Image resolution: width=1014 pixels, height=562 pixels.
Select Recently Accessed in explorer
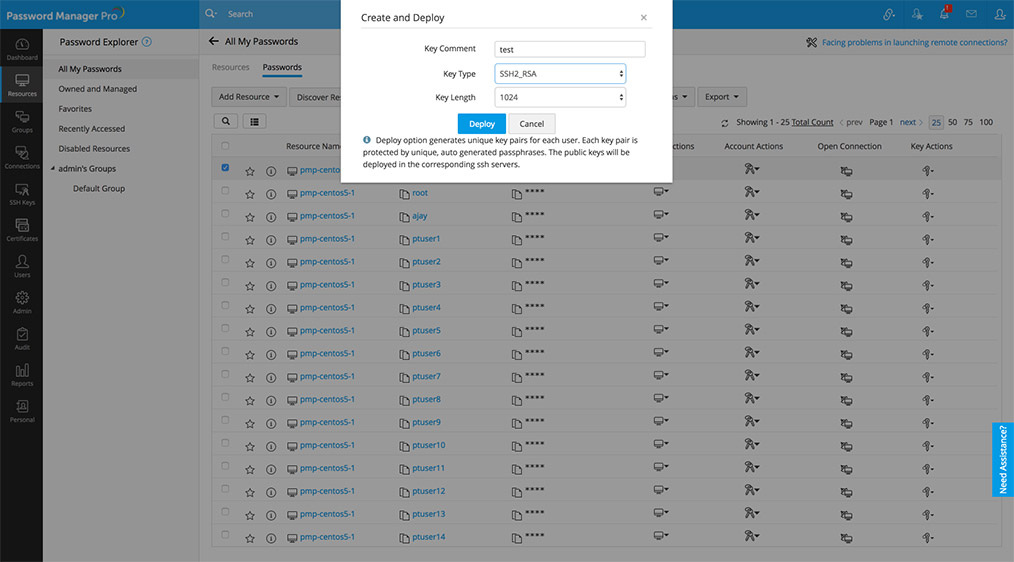(92, 129)
